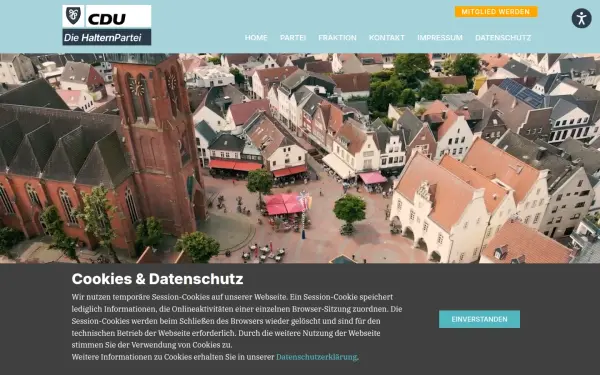
Task: Follow the Datenschutzerklärung link
Action: click(316, 357)
